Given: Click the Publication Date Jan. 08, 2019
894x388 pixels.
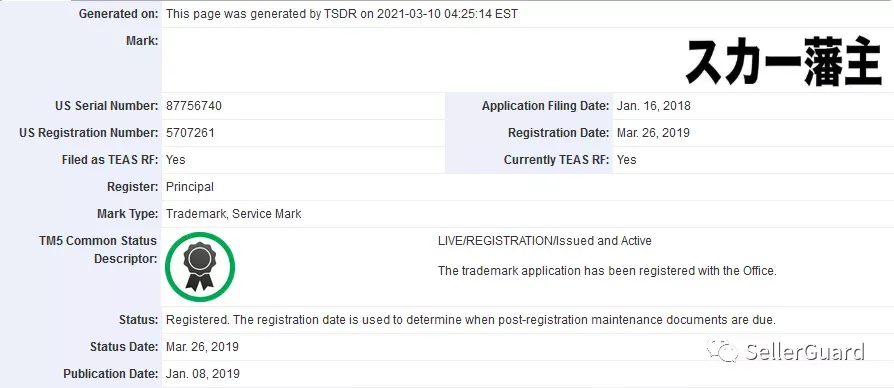Looking at the screenshot, I should (203, 374).
